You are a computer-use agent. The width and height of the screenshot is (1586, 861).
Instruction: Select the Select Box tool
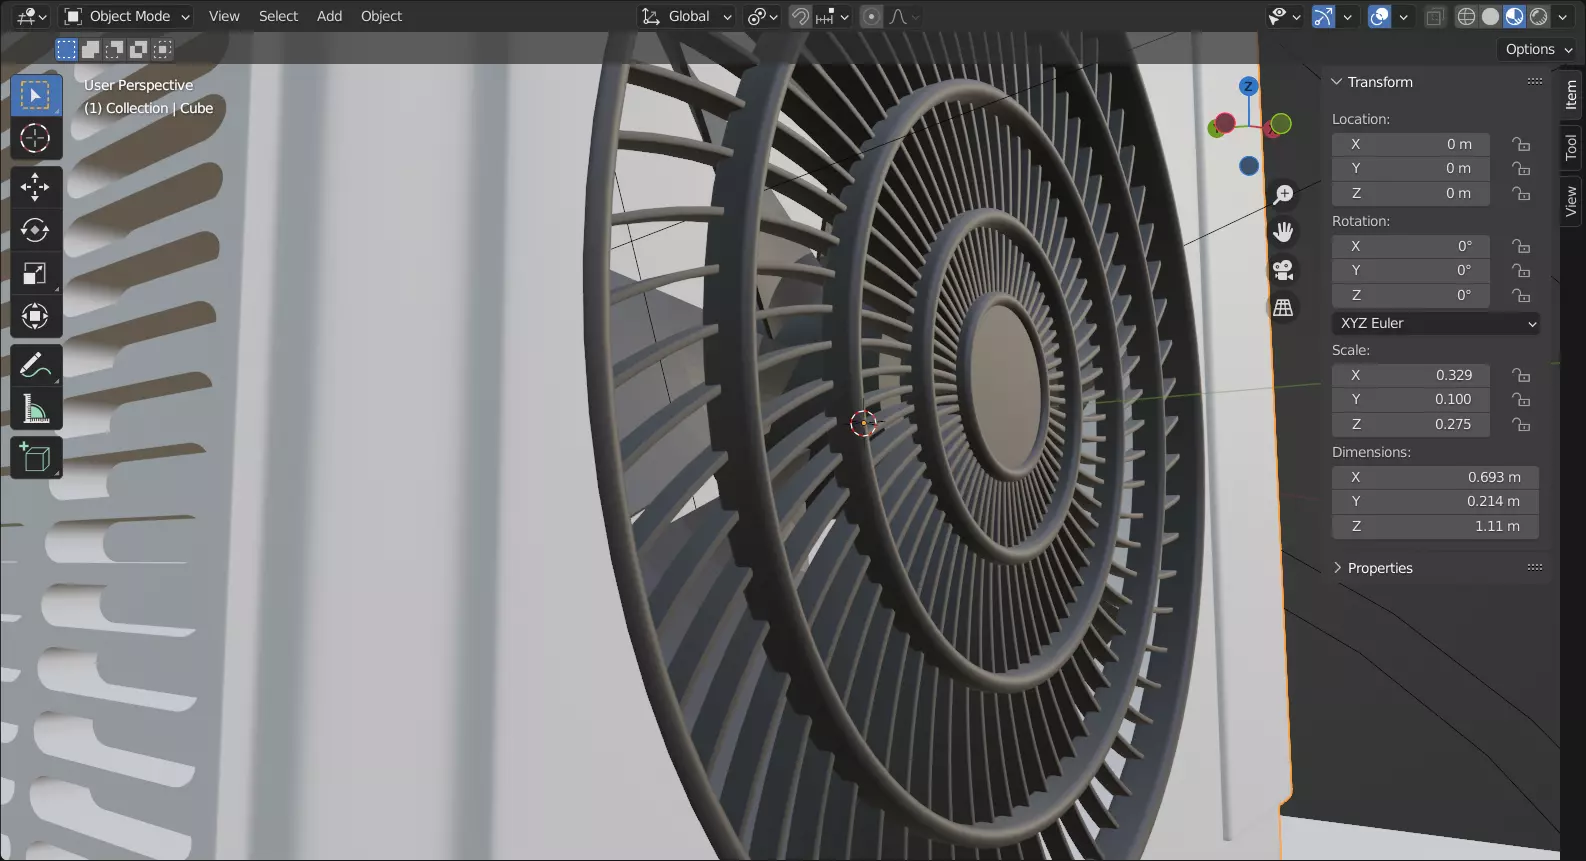[35, 96]
